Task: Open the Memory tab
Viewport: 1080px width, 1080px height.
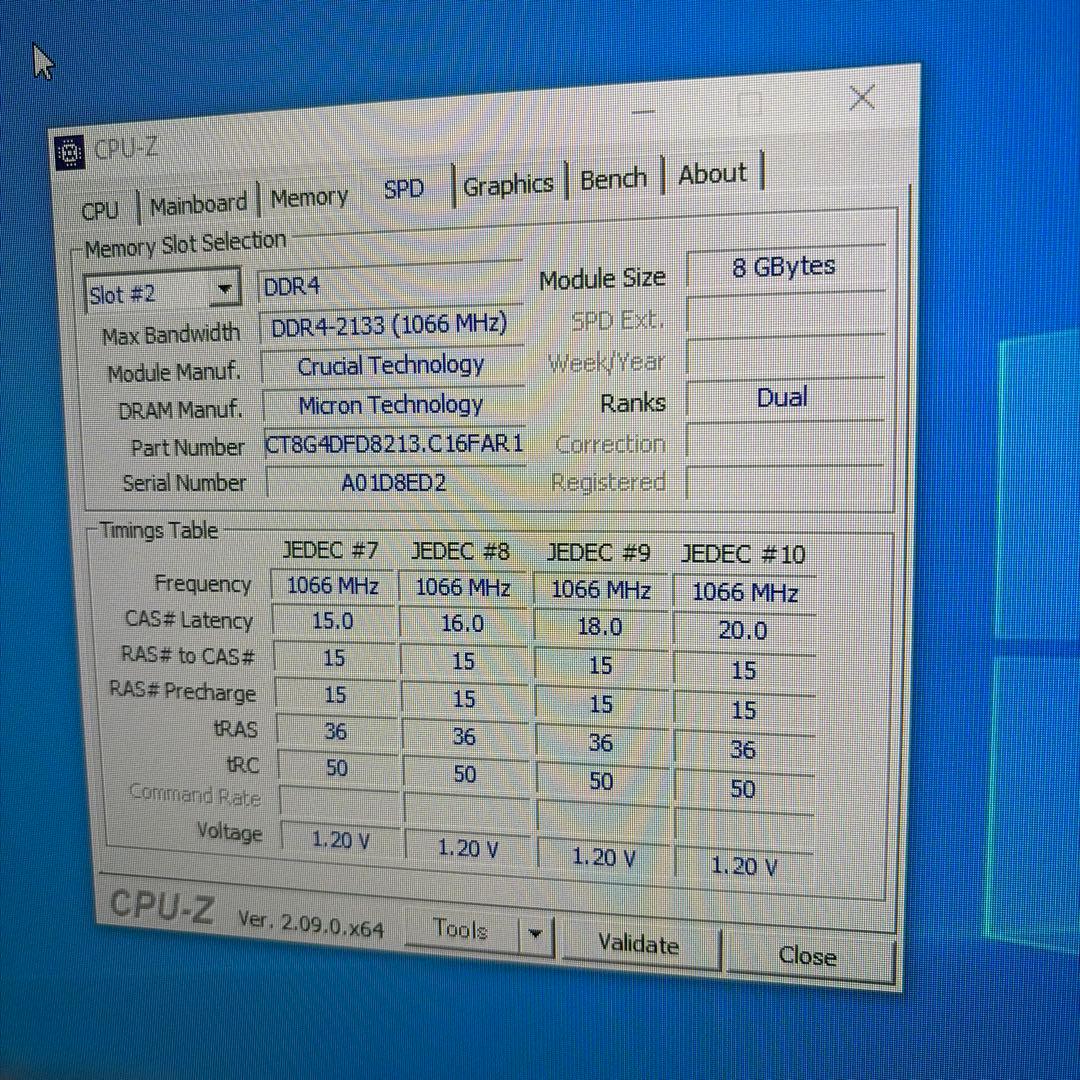Action: [x=308, y=196]
